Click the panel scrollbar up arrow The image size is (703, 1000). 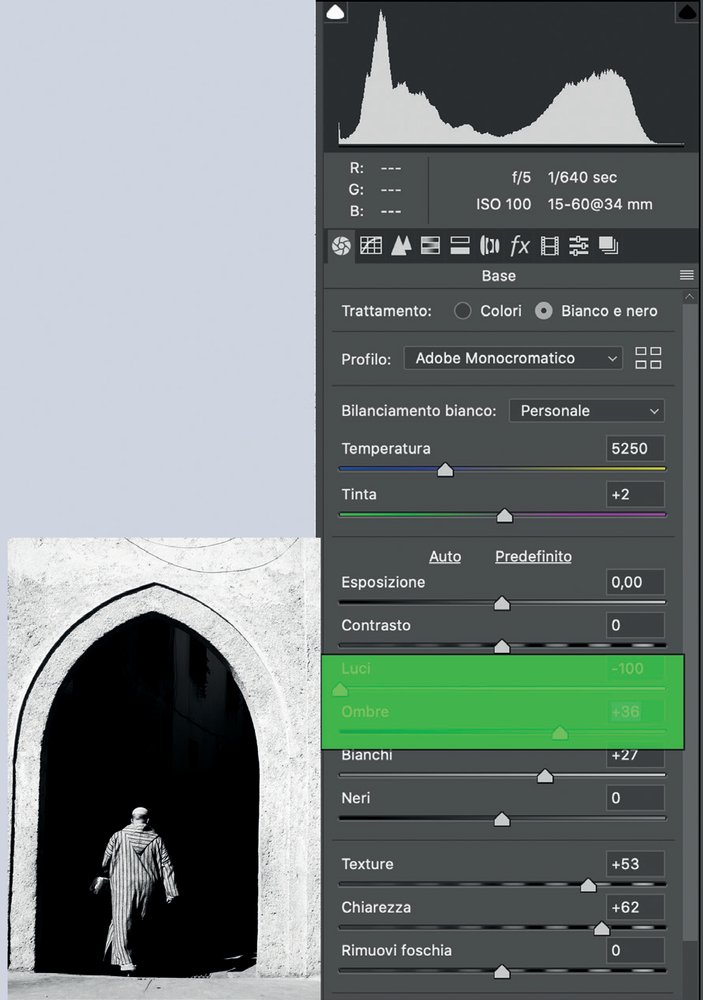(x=689, y=297)
